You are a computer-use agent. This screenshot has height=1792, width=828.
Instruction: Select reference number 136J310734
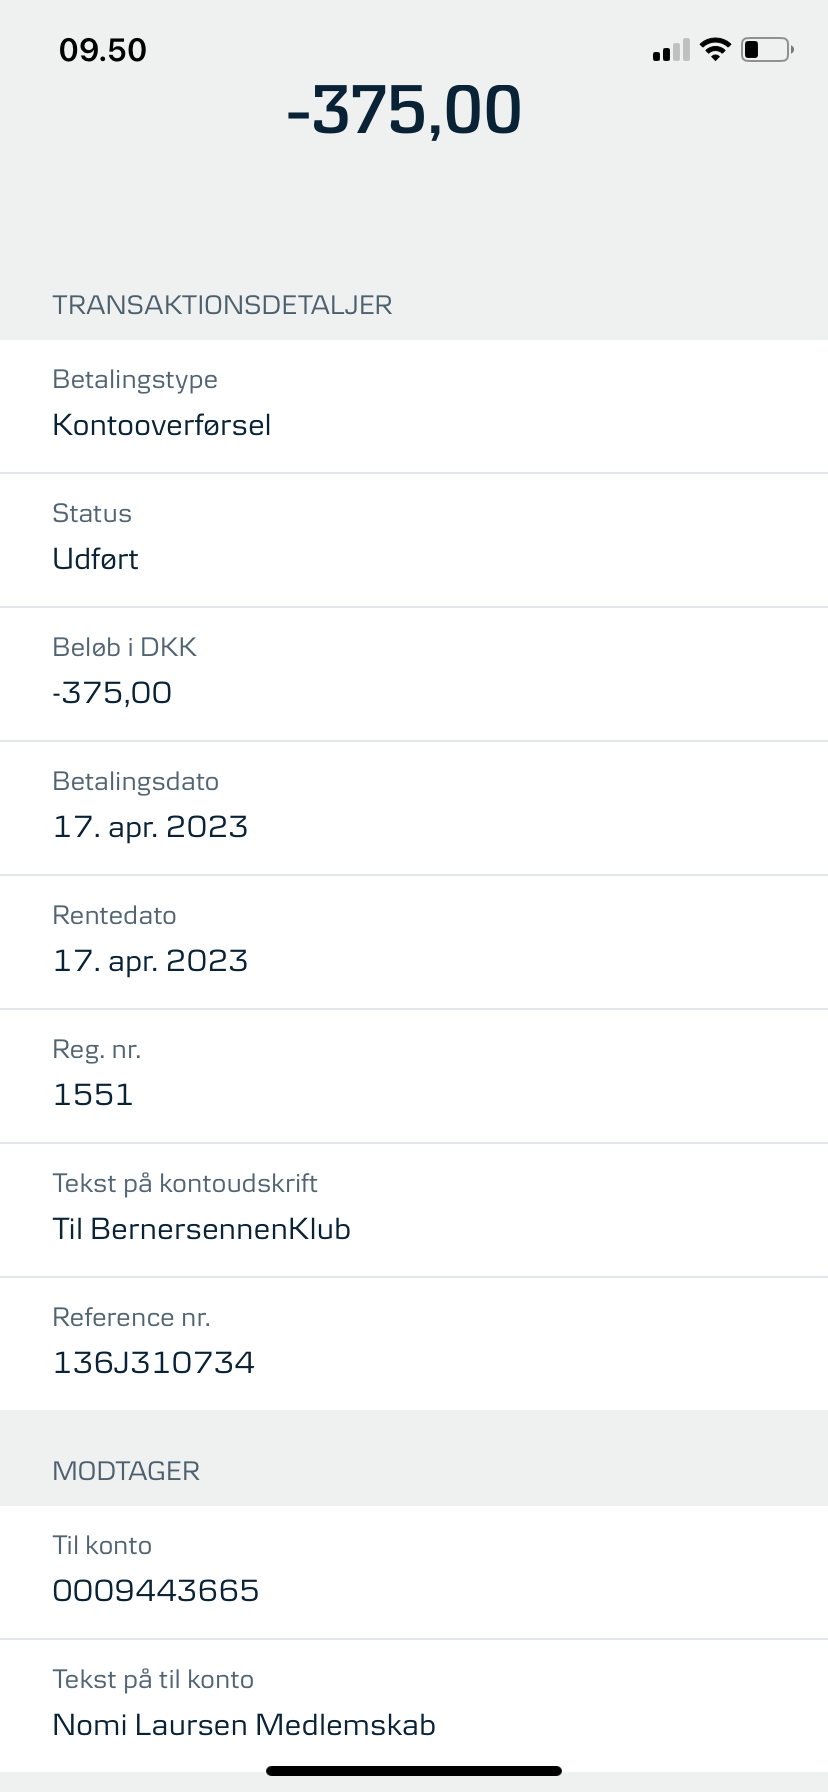(x=153, y=1362)
